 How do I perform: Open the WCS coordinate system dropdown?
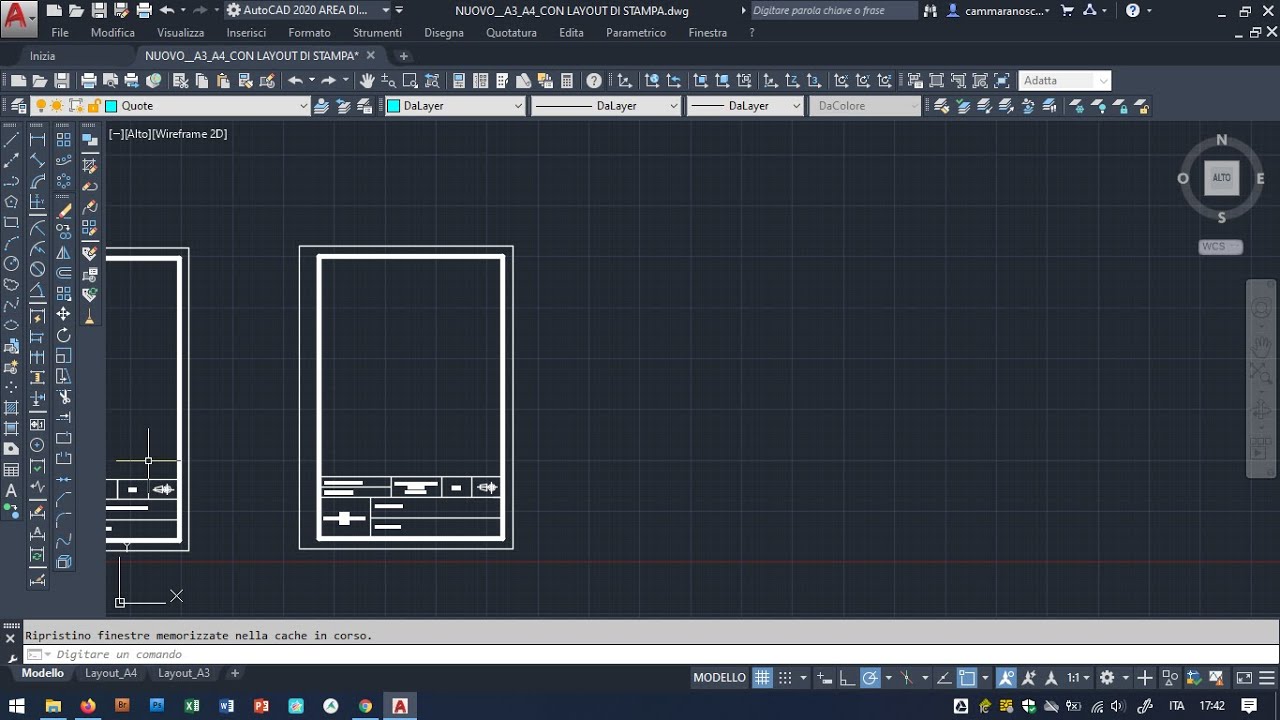pyautogui.click(x=1221, y=247)
